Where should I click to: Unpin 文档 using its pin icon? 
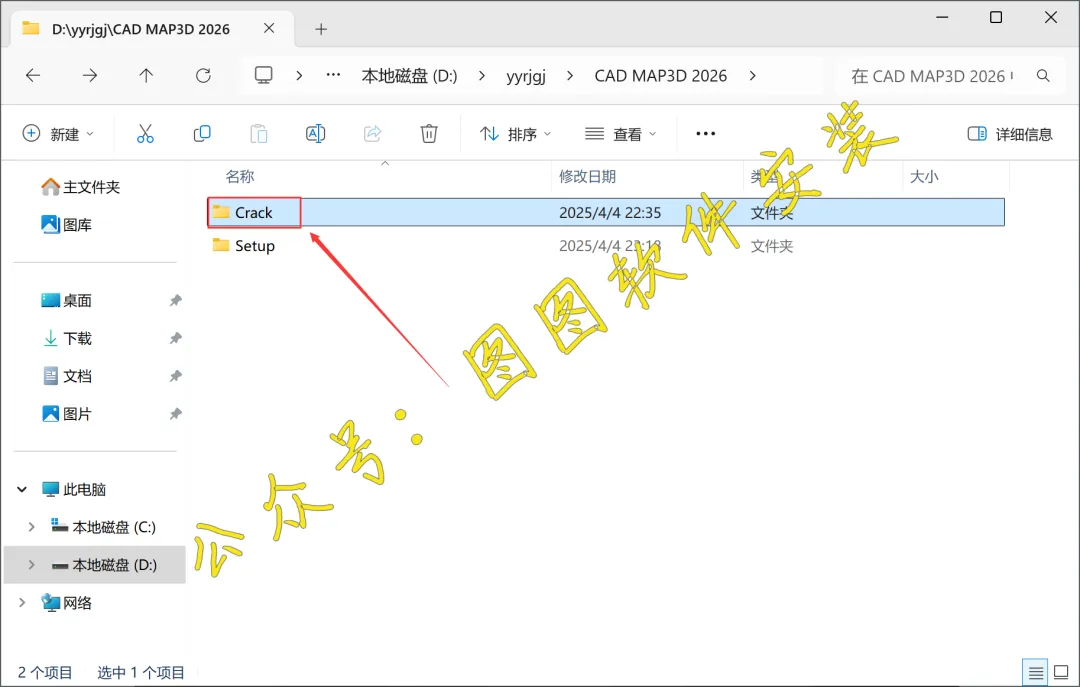point(176,376)
